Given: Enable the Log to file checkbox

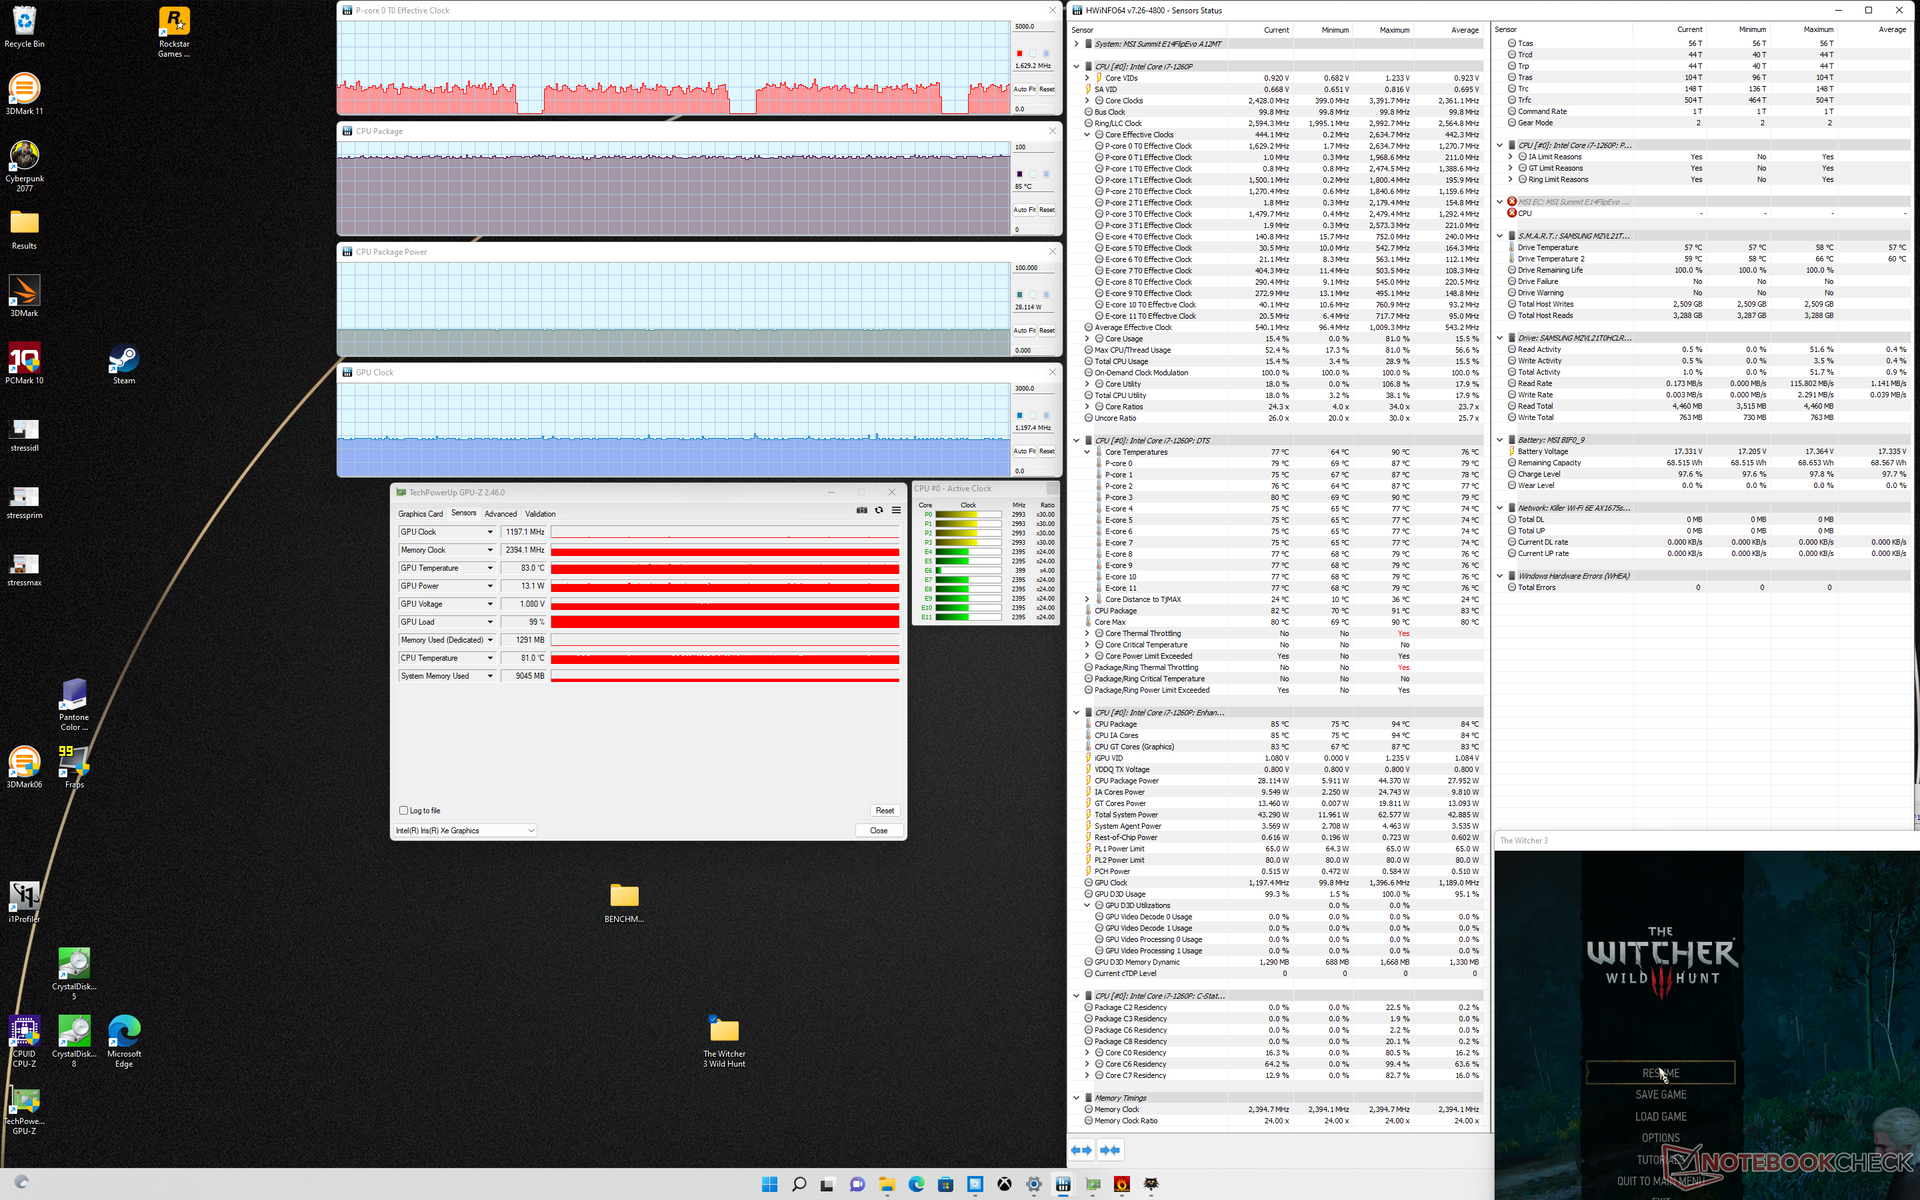Looking at the screenshot, I should pyautogui.click(x=404, y=810).
